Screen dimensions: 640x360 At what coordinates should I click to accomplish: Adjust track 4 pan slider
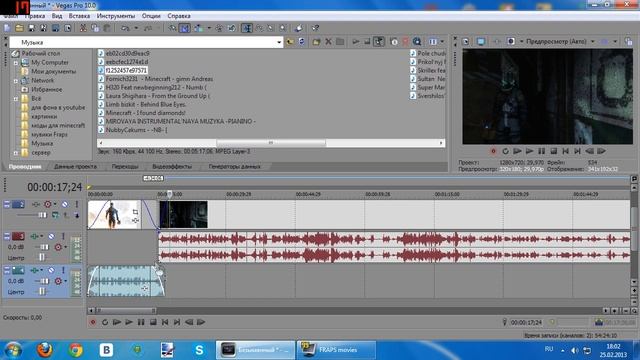click(x=42, y=291)
